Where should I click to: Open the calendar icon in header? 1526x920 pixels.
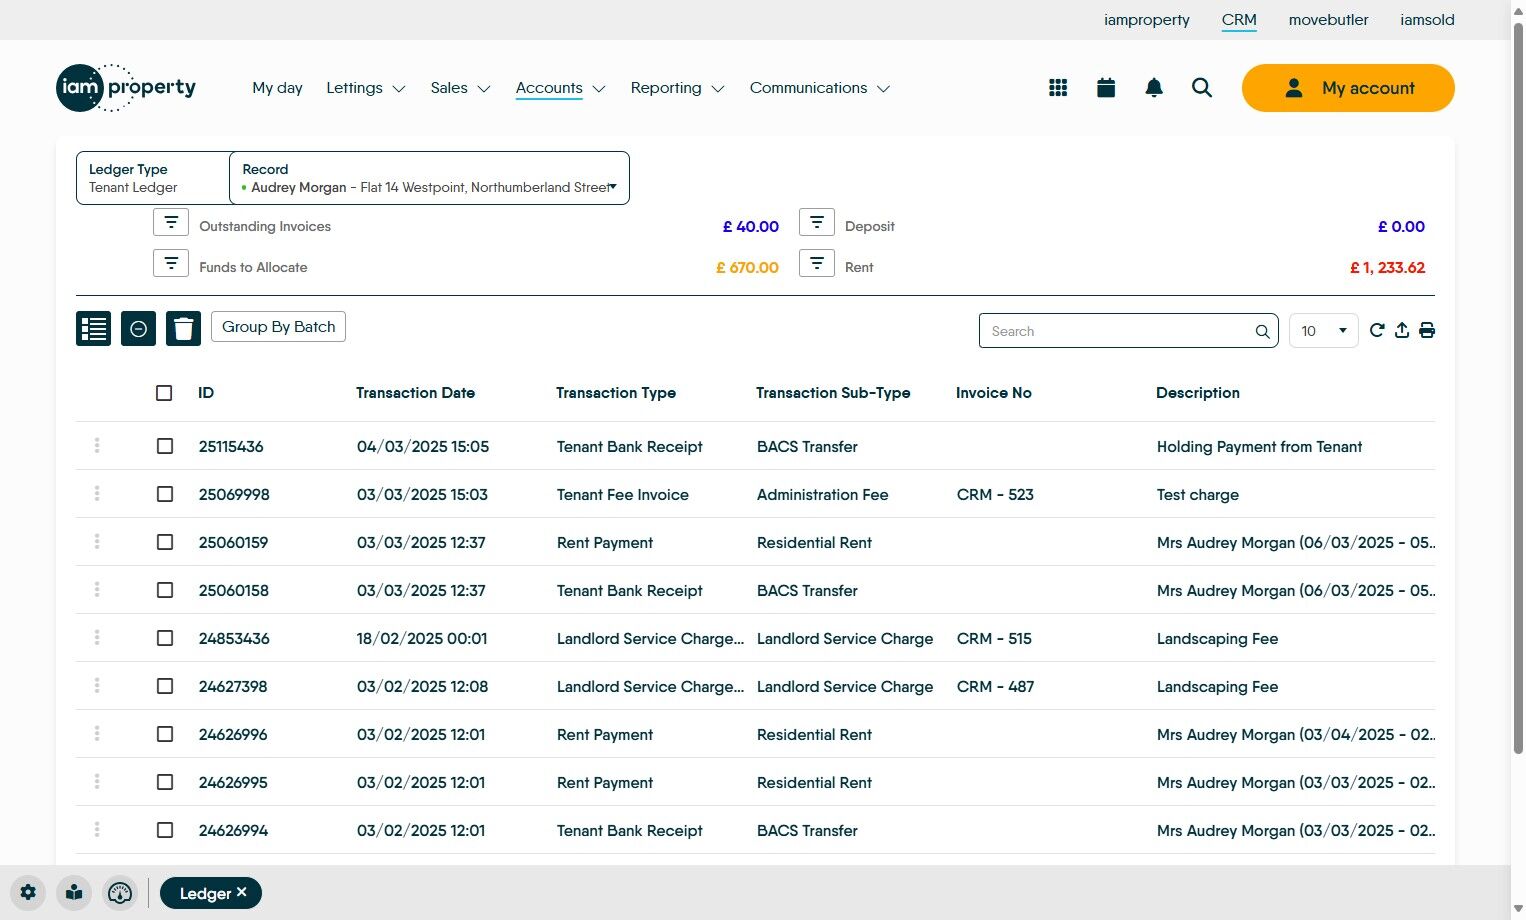coord(1106,88)
